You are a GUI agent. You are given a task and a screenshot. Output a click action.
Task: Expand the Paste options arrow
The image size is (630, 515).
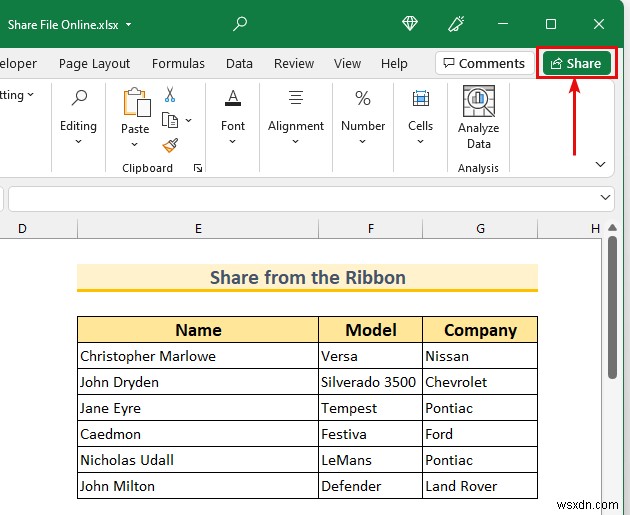(x=135, y=144)
